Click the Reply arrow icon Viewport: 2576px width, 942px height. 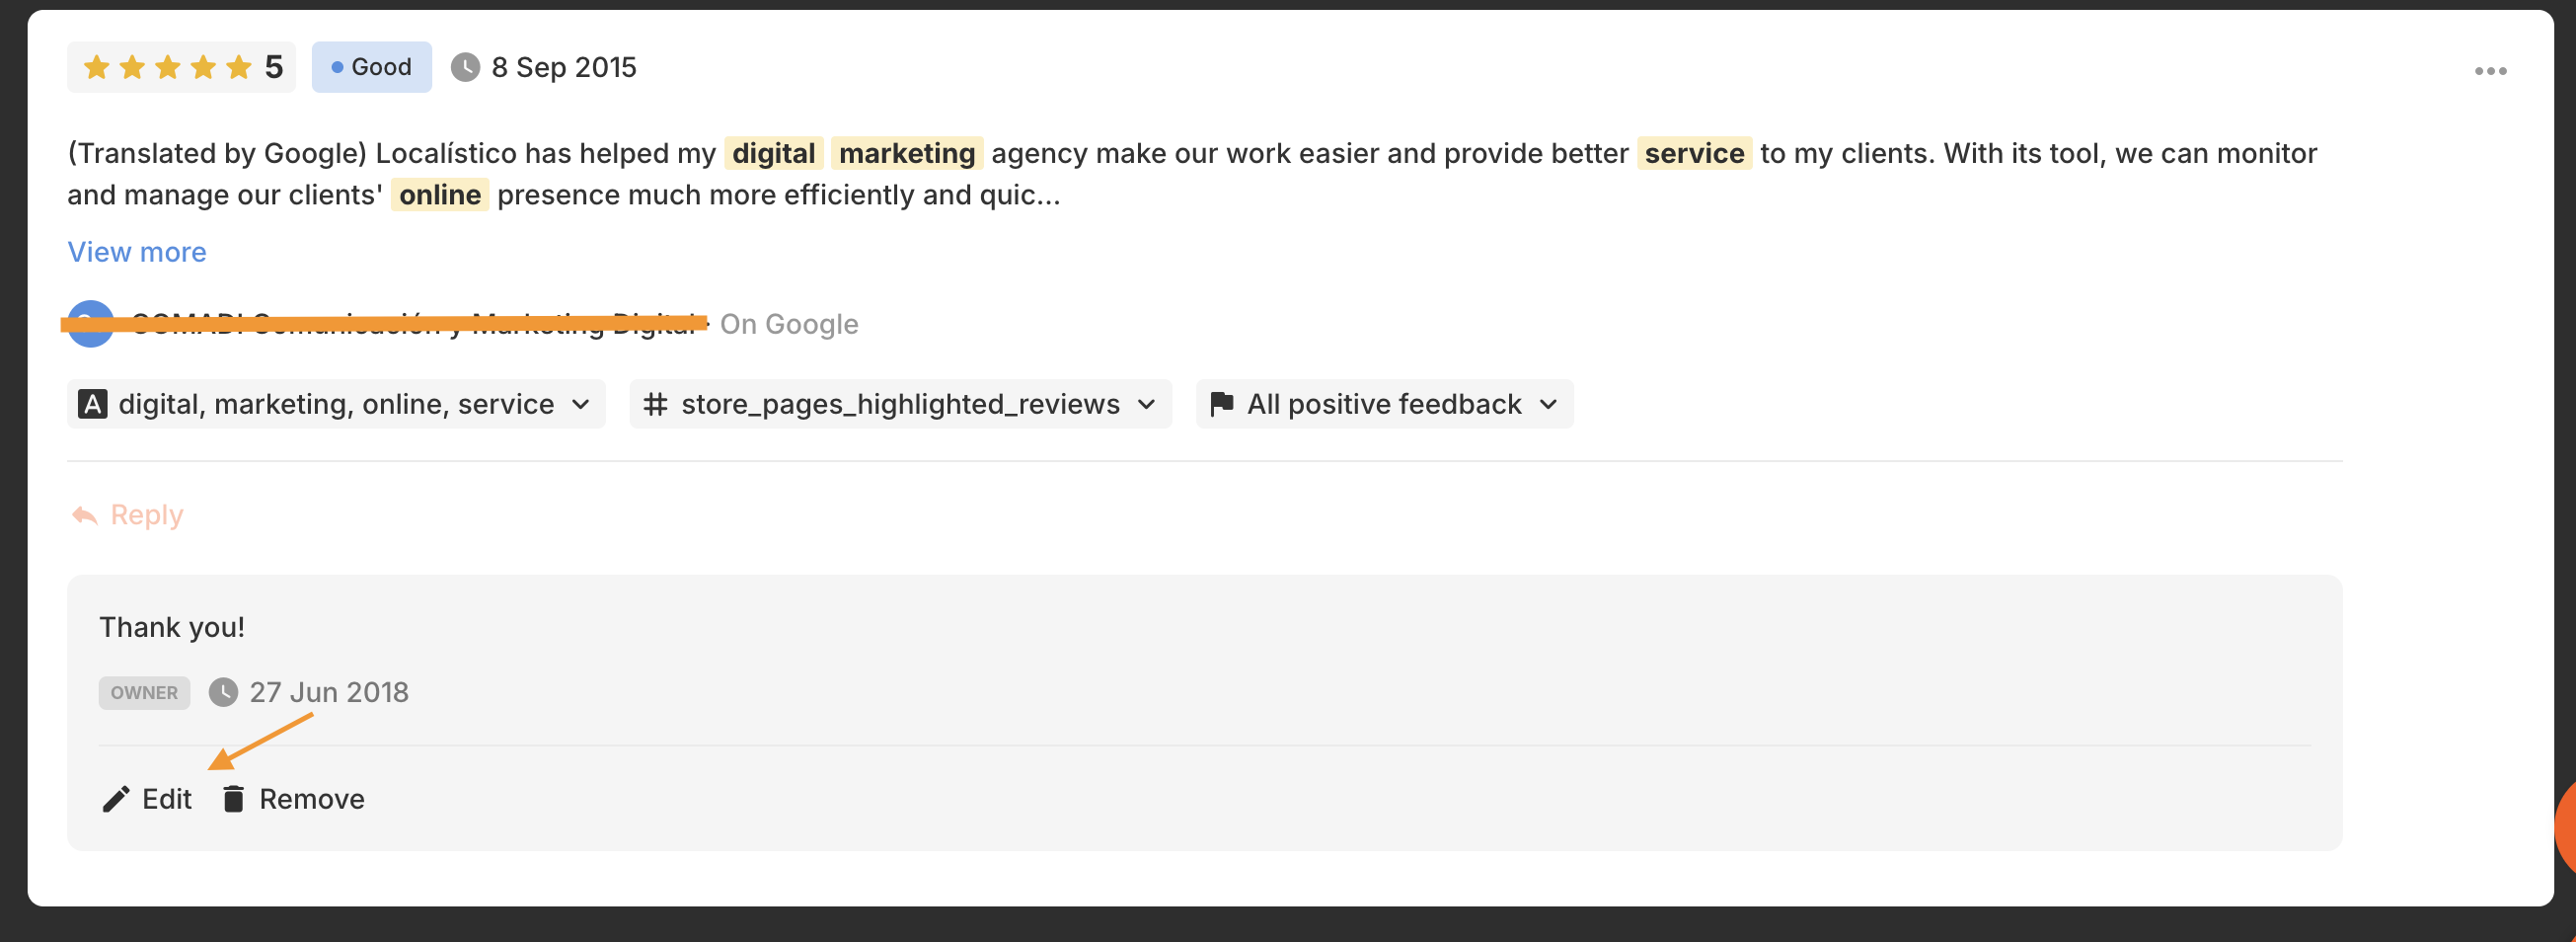click(85, 515)
